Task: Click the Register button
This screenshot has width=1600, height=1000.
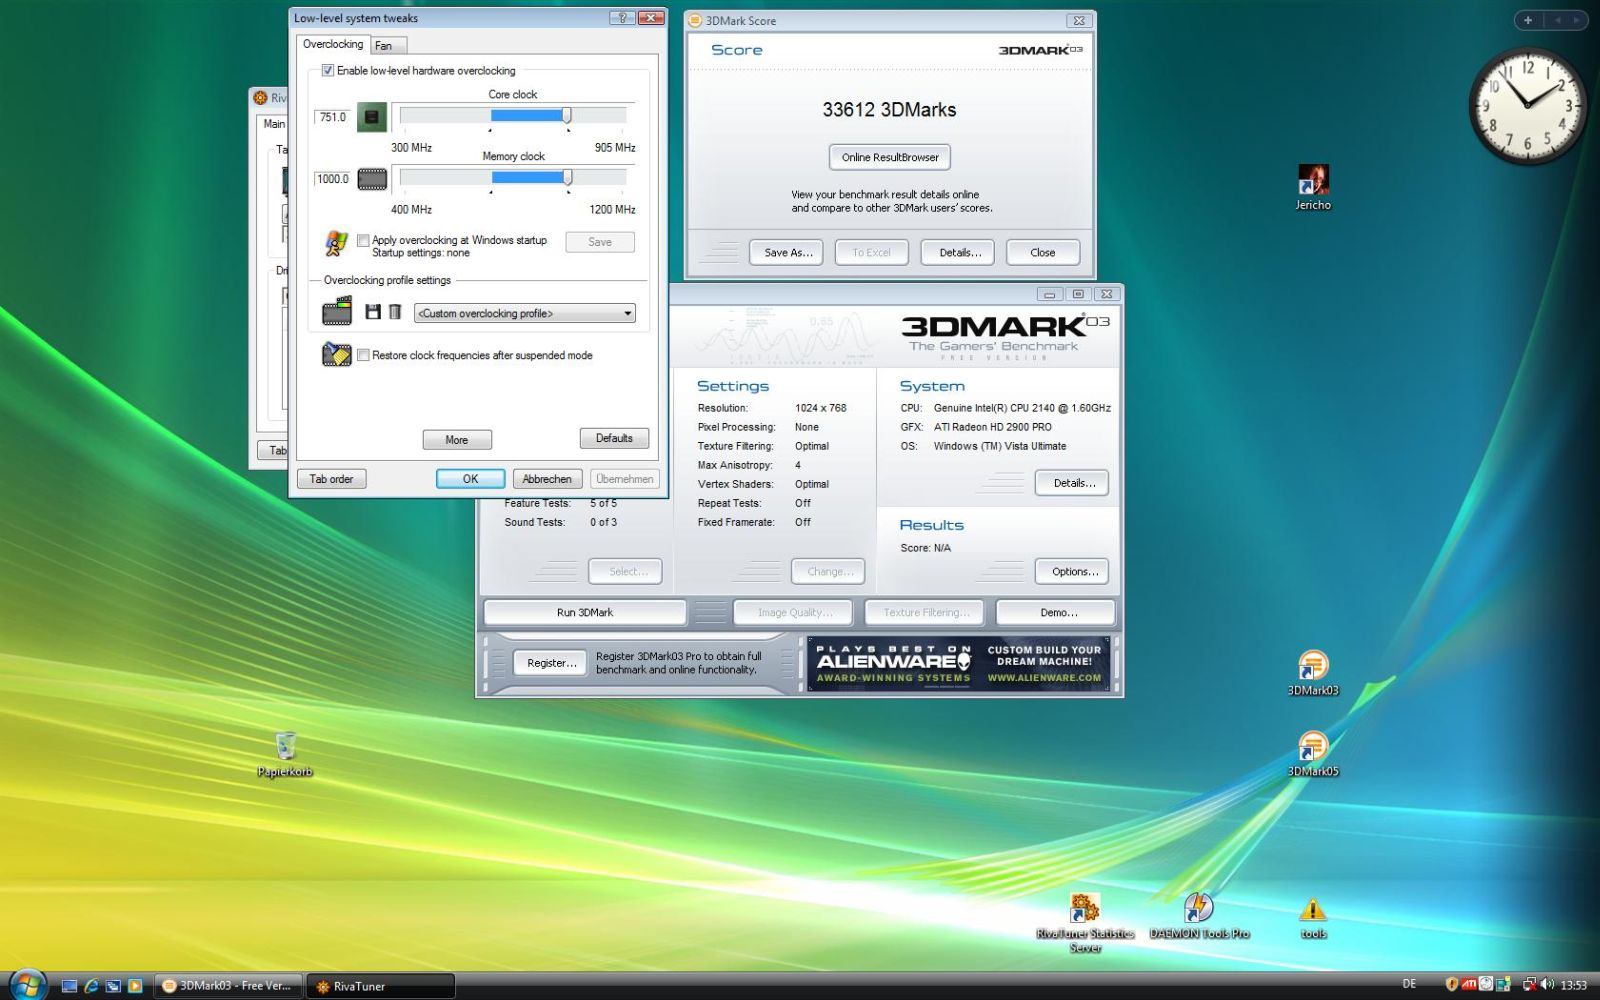Action: pos(551,662)
